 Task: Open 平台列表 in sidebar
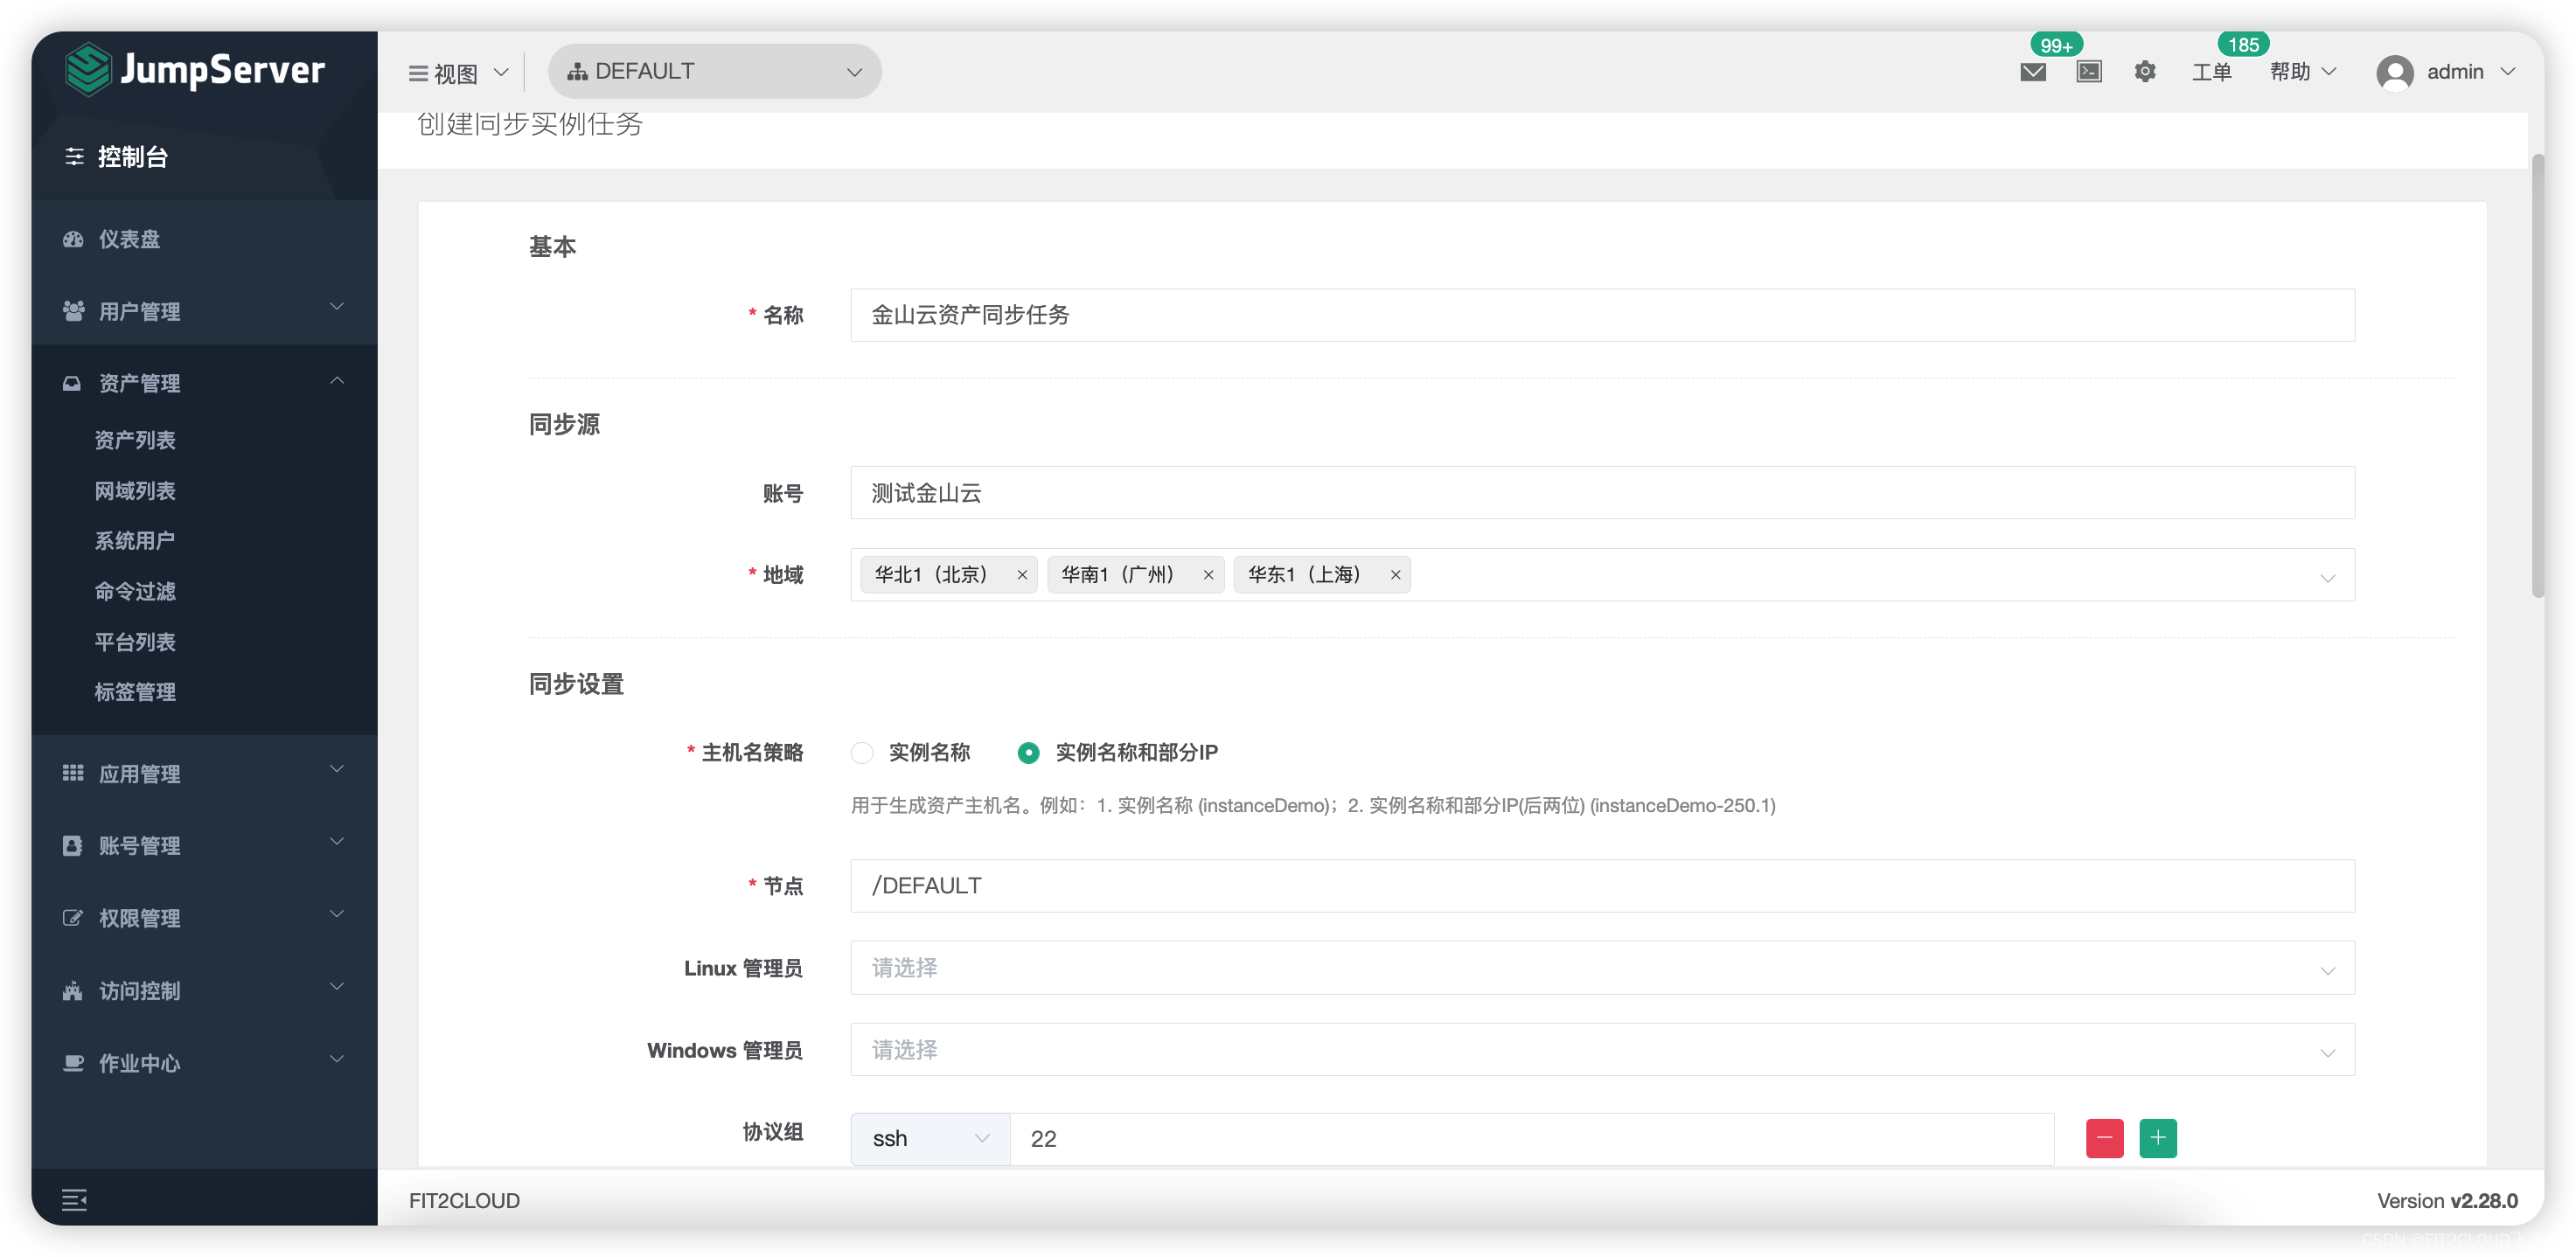[x=134, y=642]
